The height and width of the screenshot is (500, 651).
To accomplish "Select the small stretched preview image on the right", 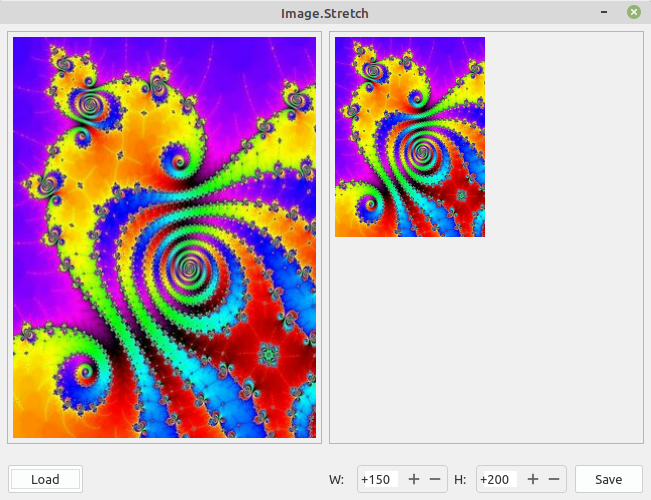I will click(x=410, y=137).
